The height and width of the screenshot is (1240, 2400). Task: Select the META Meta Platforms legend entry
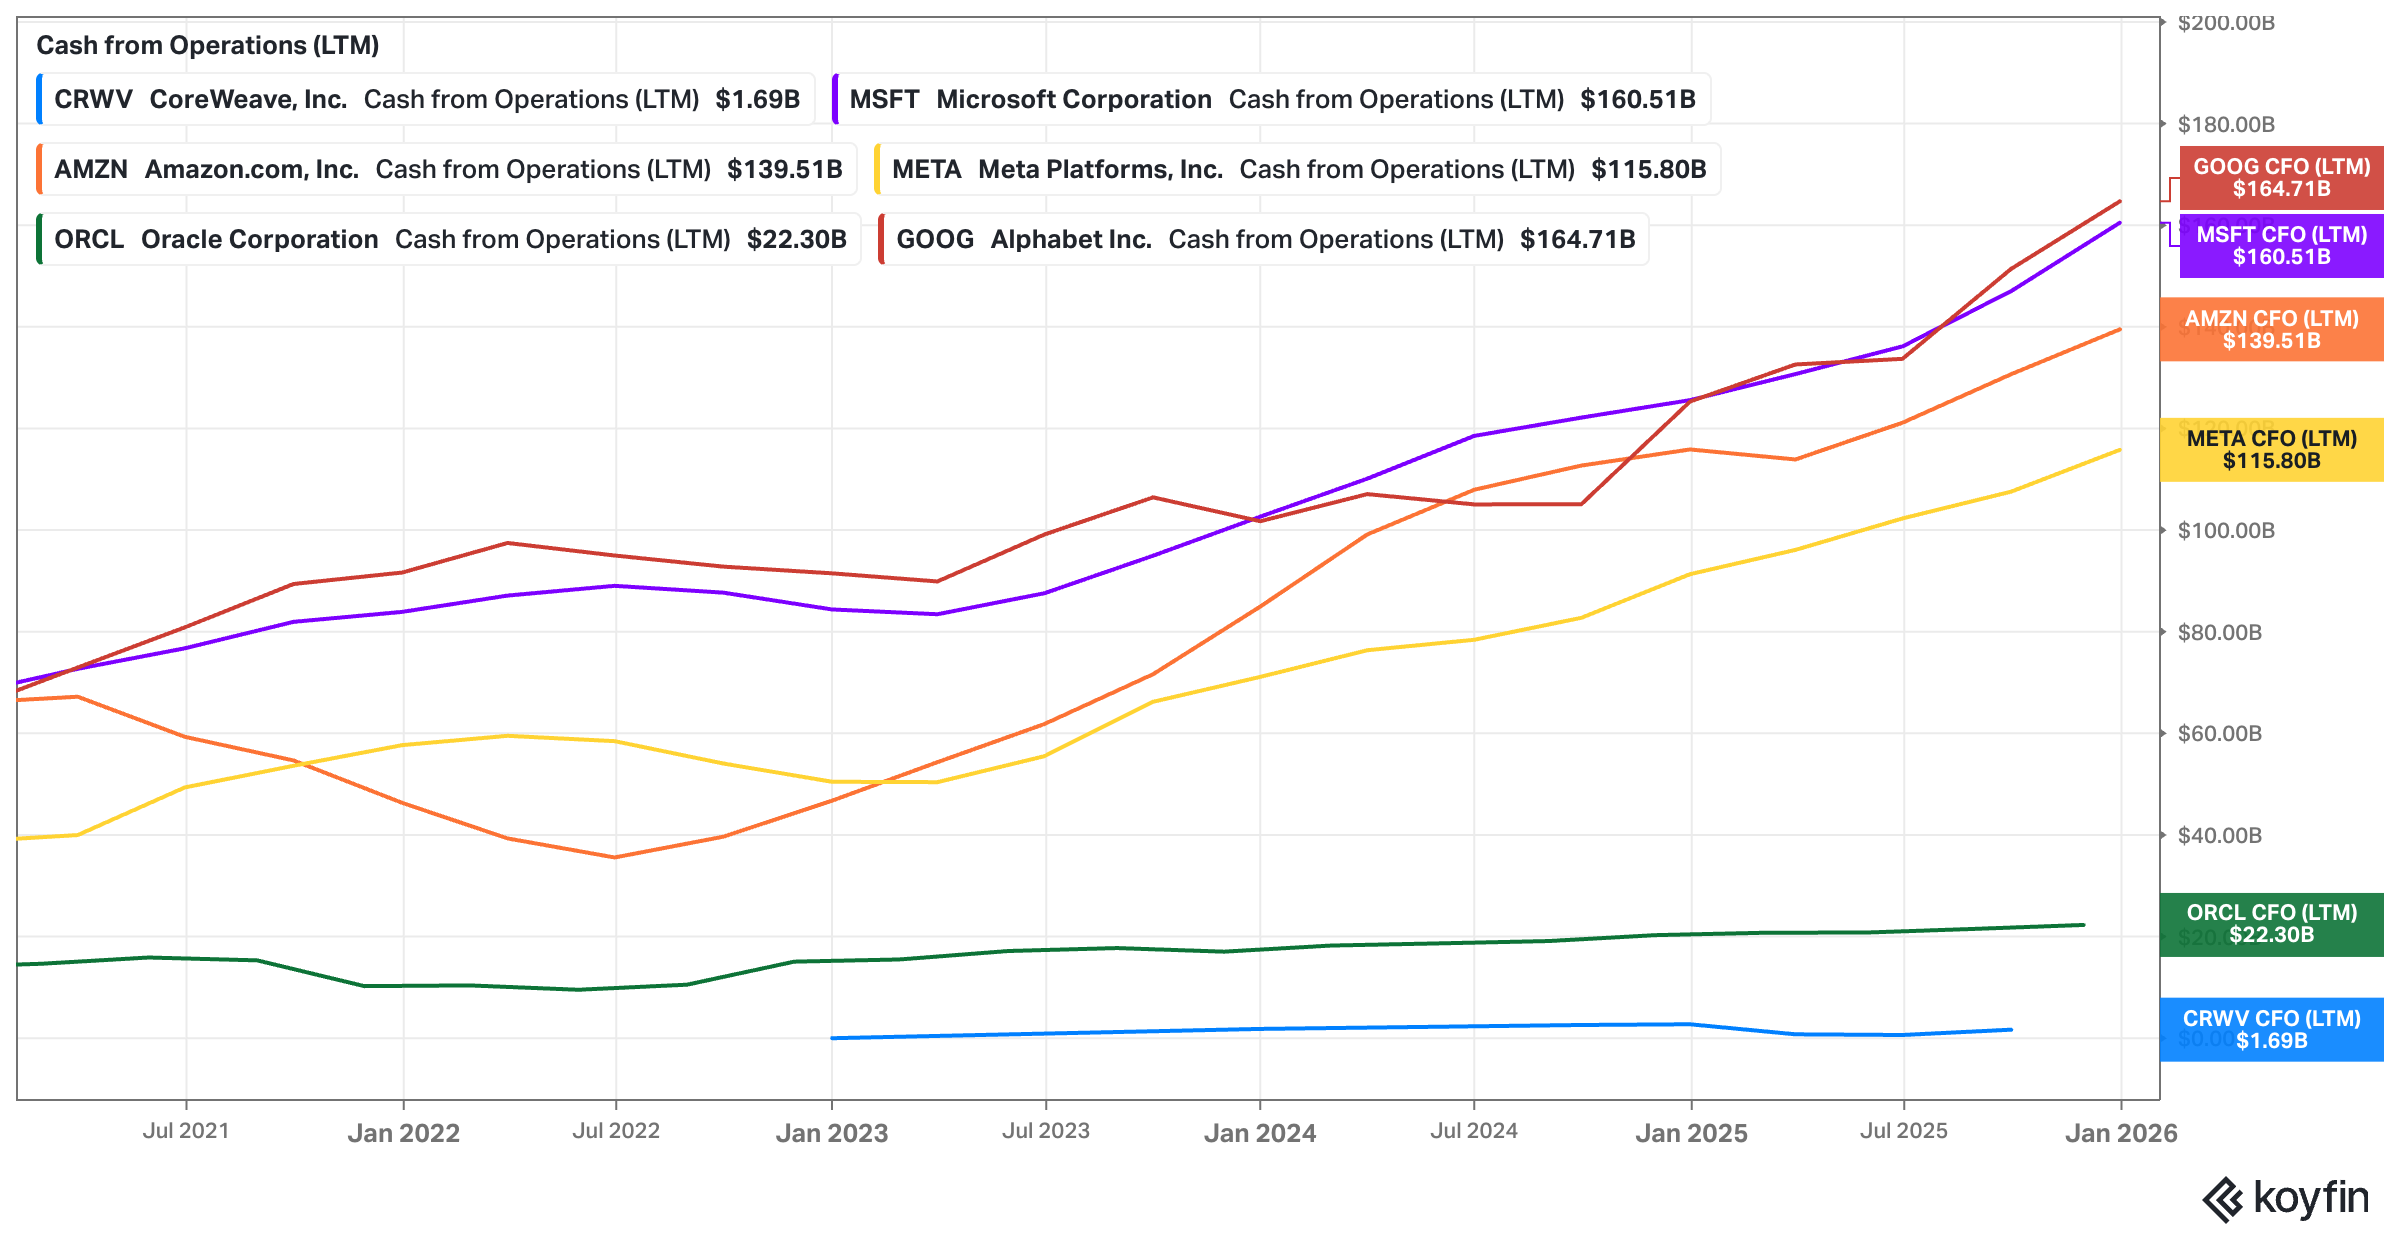point(1298,169)
